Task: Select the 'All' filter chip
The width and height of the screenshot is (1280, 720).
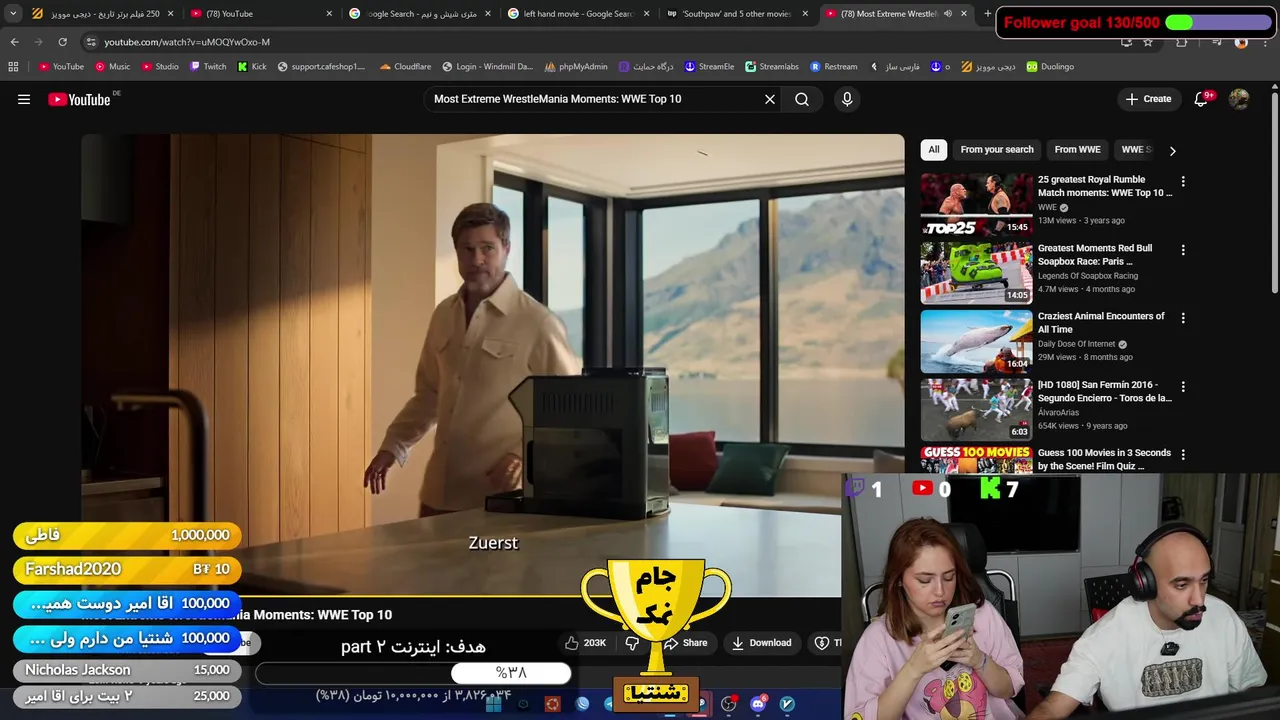Action: coord(934,150)
